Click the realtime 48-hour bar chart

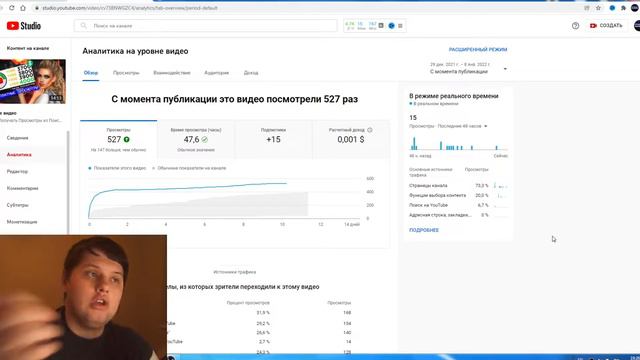458,144
